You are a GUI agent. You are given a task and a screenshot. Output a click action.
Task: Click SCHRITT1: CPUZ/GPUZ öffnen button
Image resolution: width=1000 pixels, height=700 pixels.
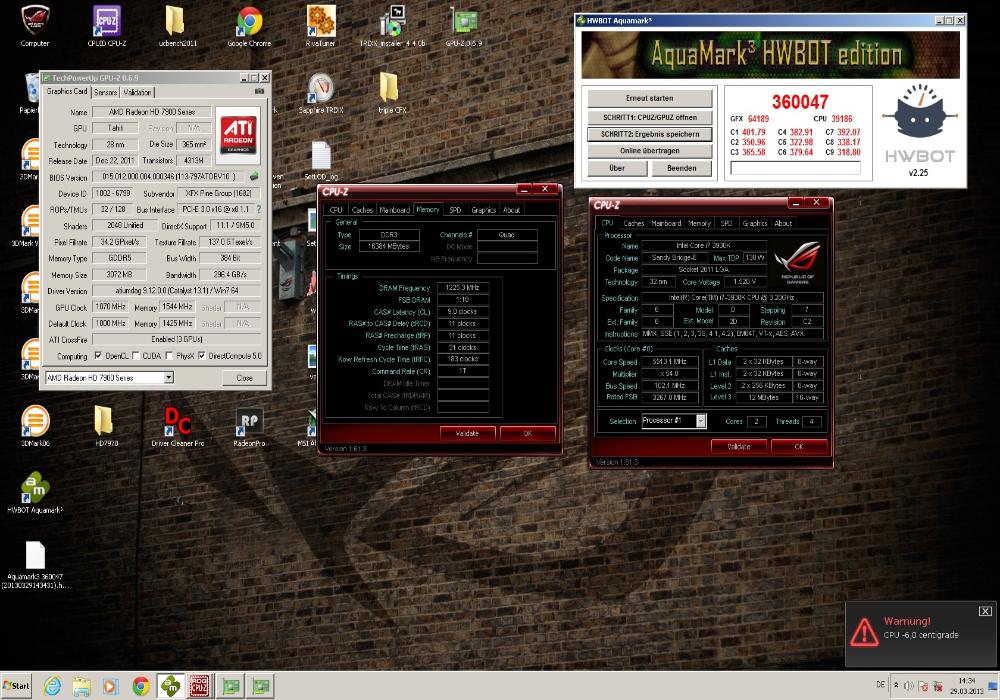pos(649,117)
